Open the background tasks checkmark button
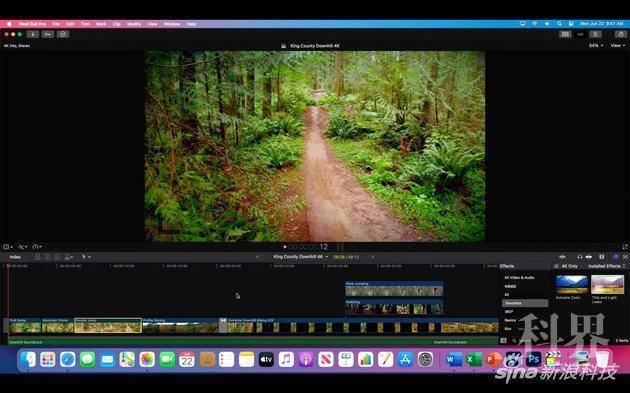 [63, 34]
